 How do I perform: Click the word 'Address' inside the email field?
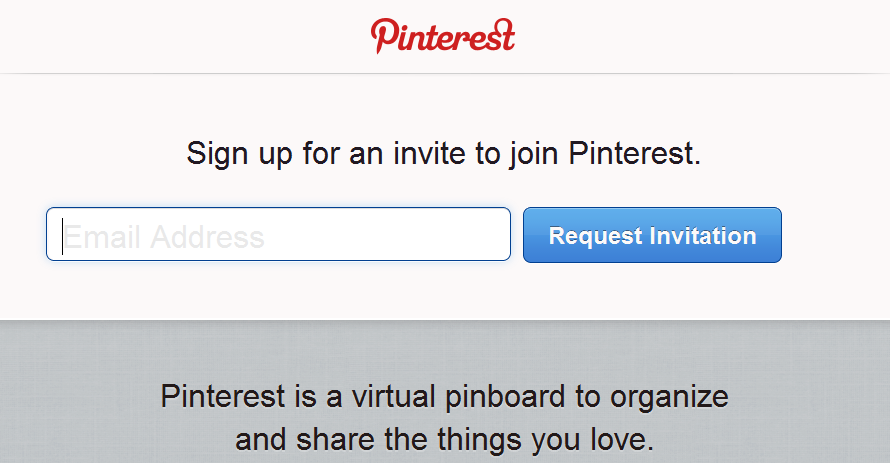click(207, 237)
